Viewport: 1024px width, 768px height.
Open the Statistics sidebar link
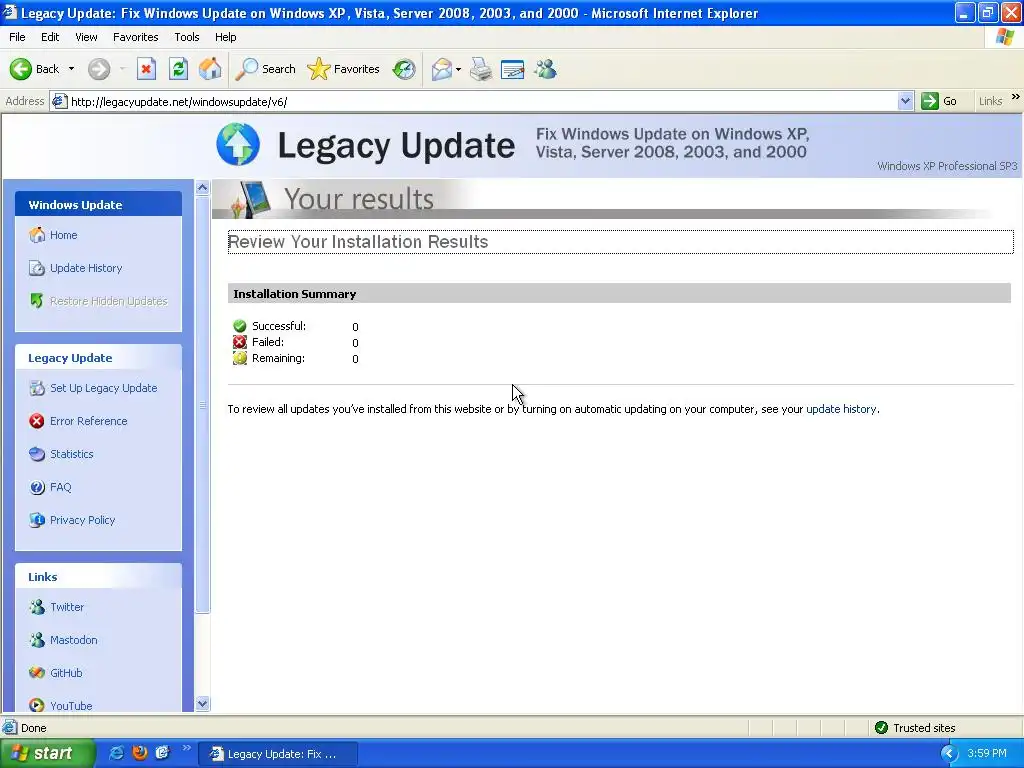(71, 454)
